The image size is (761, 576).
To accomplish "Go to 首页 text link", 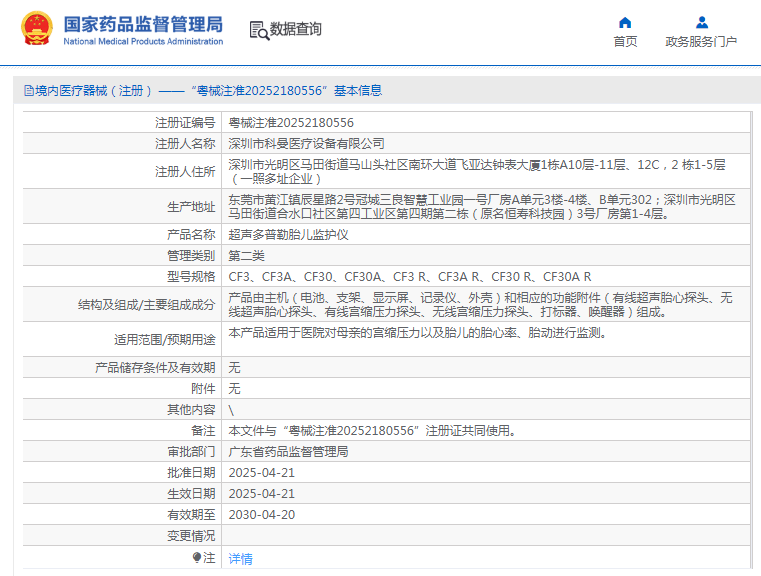I will click(625, 42).
